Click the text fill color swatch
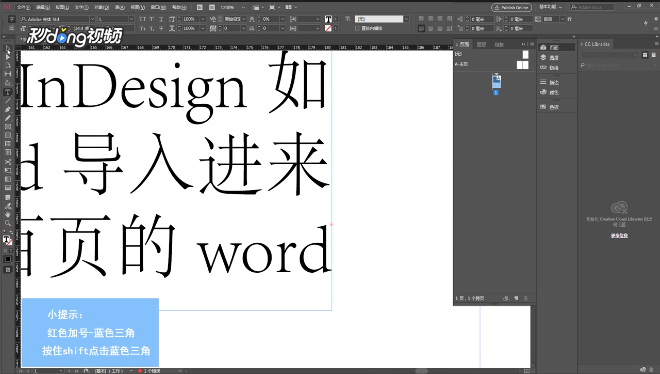 pyautogui.click(x=328, y=19)
